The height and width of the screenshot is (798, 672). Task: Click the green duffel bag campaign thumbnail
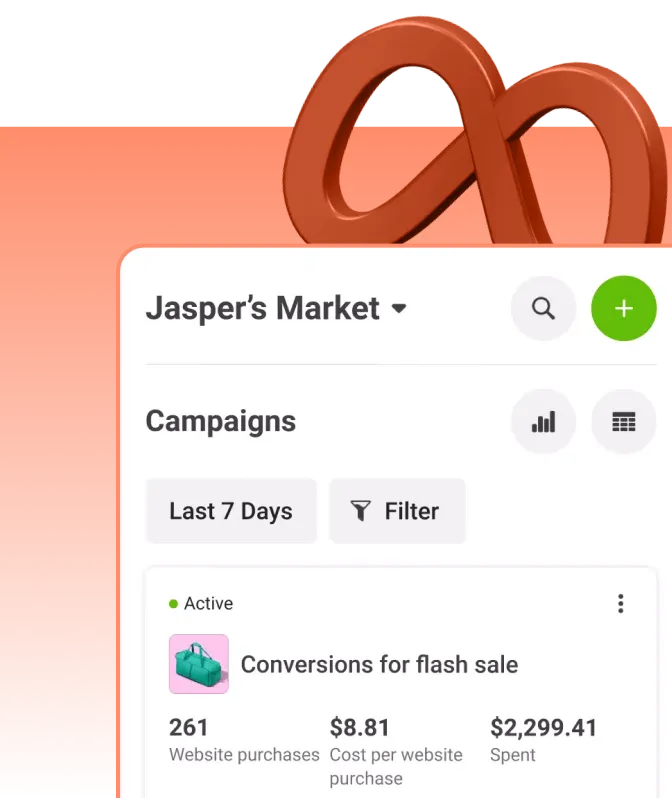click(199, 664)
